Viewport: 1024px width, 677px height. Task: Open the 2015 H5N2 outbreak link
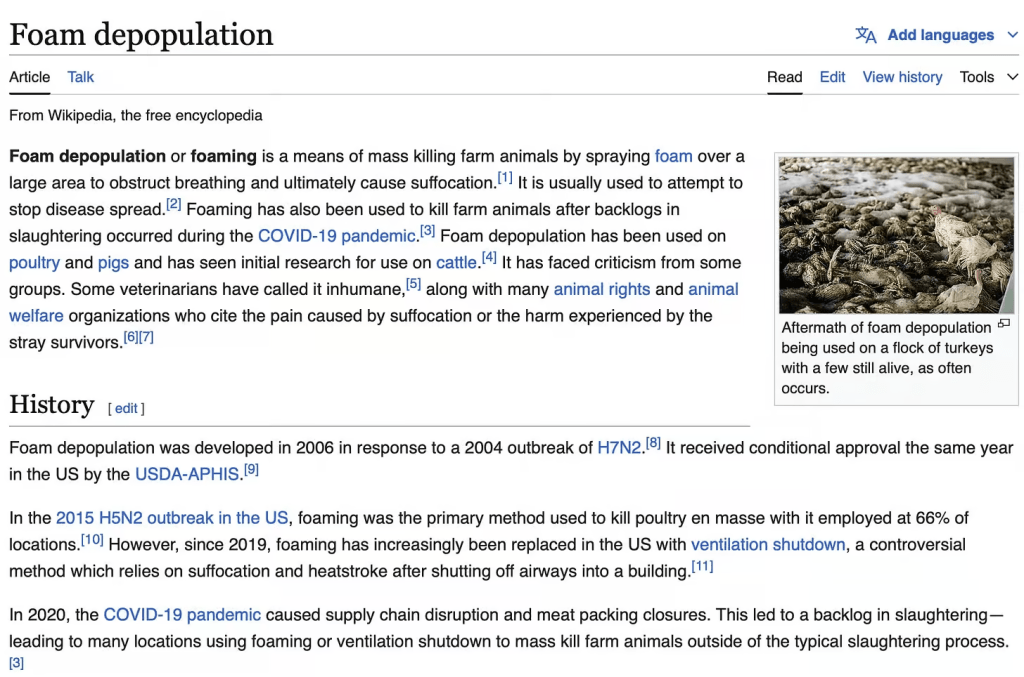click(x=172, y=518)
